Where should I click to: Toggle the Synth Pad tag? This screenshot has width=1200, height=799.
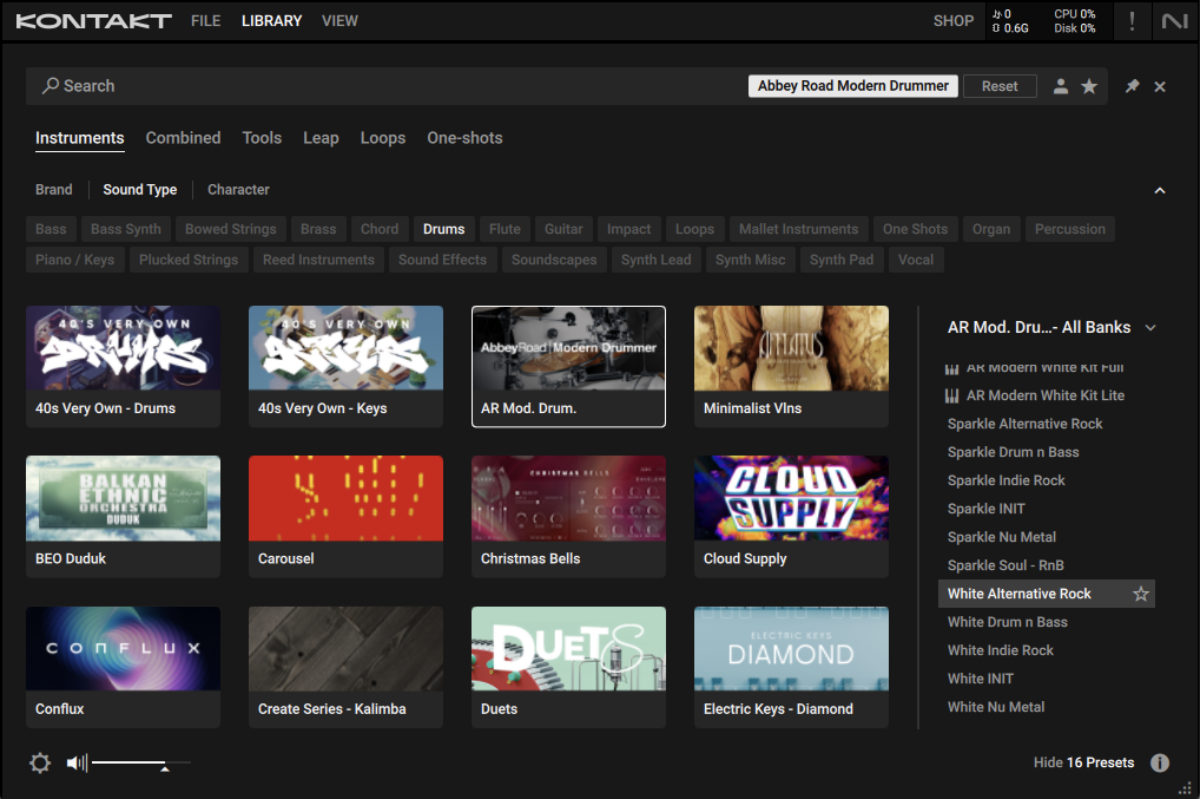(842, 260)
